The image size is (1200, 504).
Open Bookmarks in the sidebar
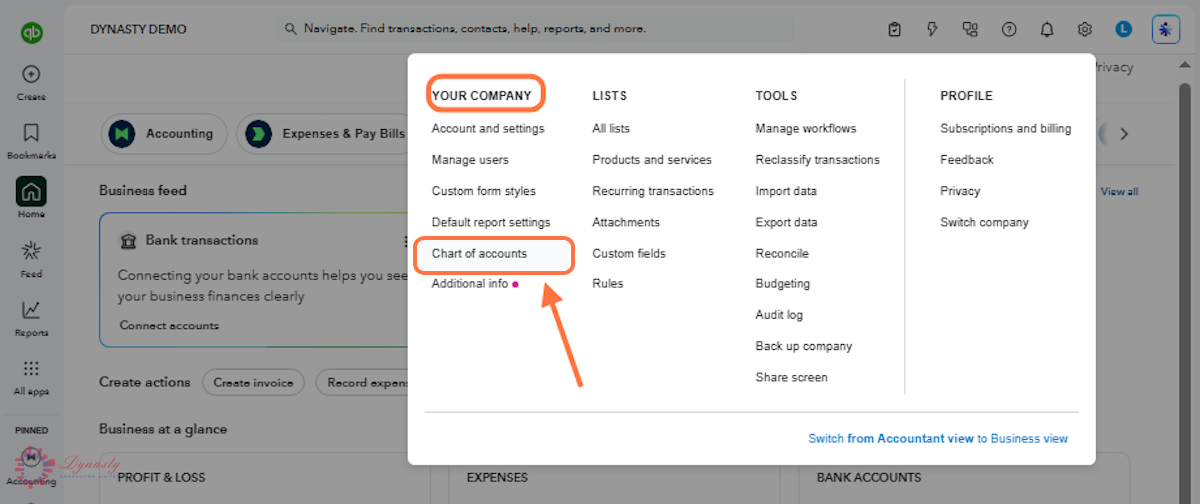pyautogui.click(x=31, y=140)
